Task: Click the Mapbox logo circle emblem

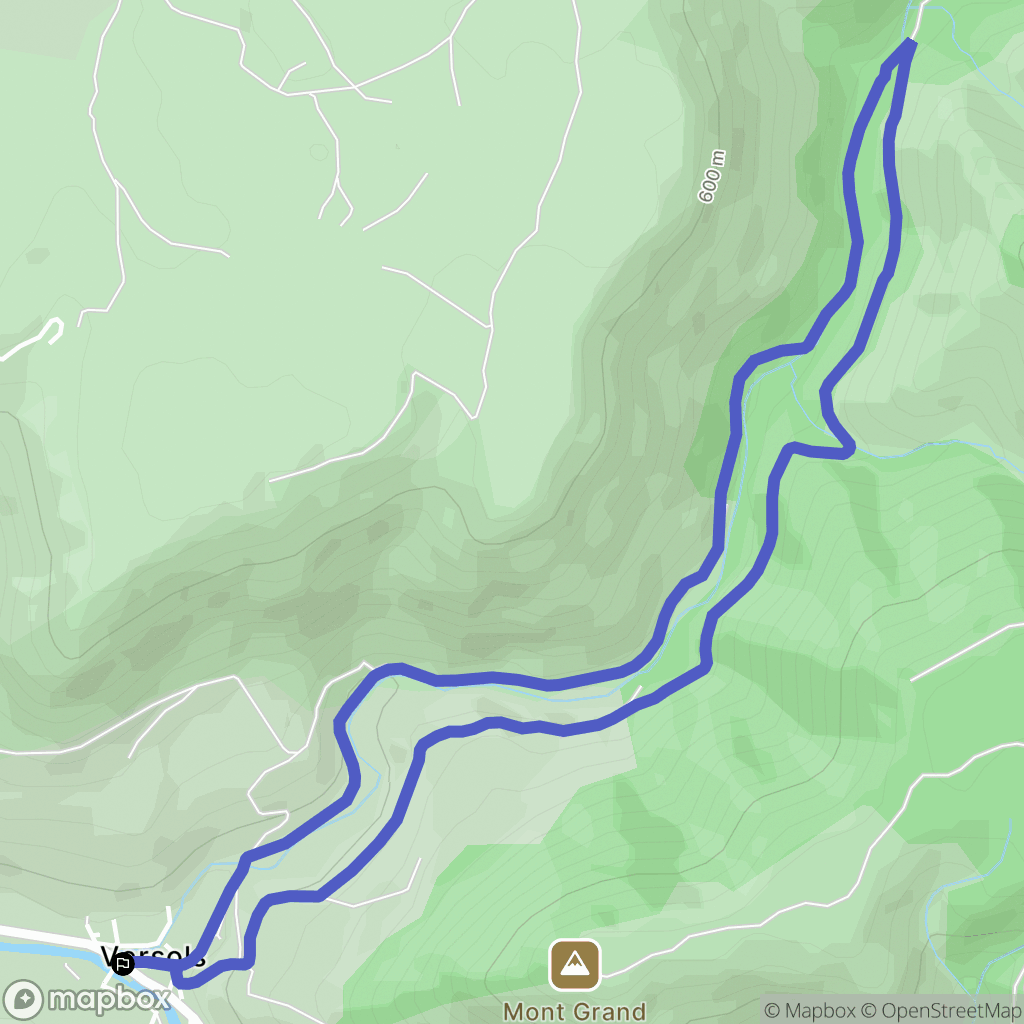Action: tap(24, 1000)
